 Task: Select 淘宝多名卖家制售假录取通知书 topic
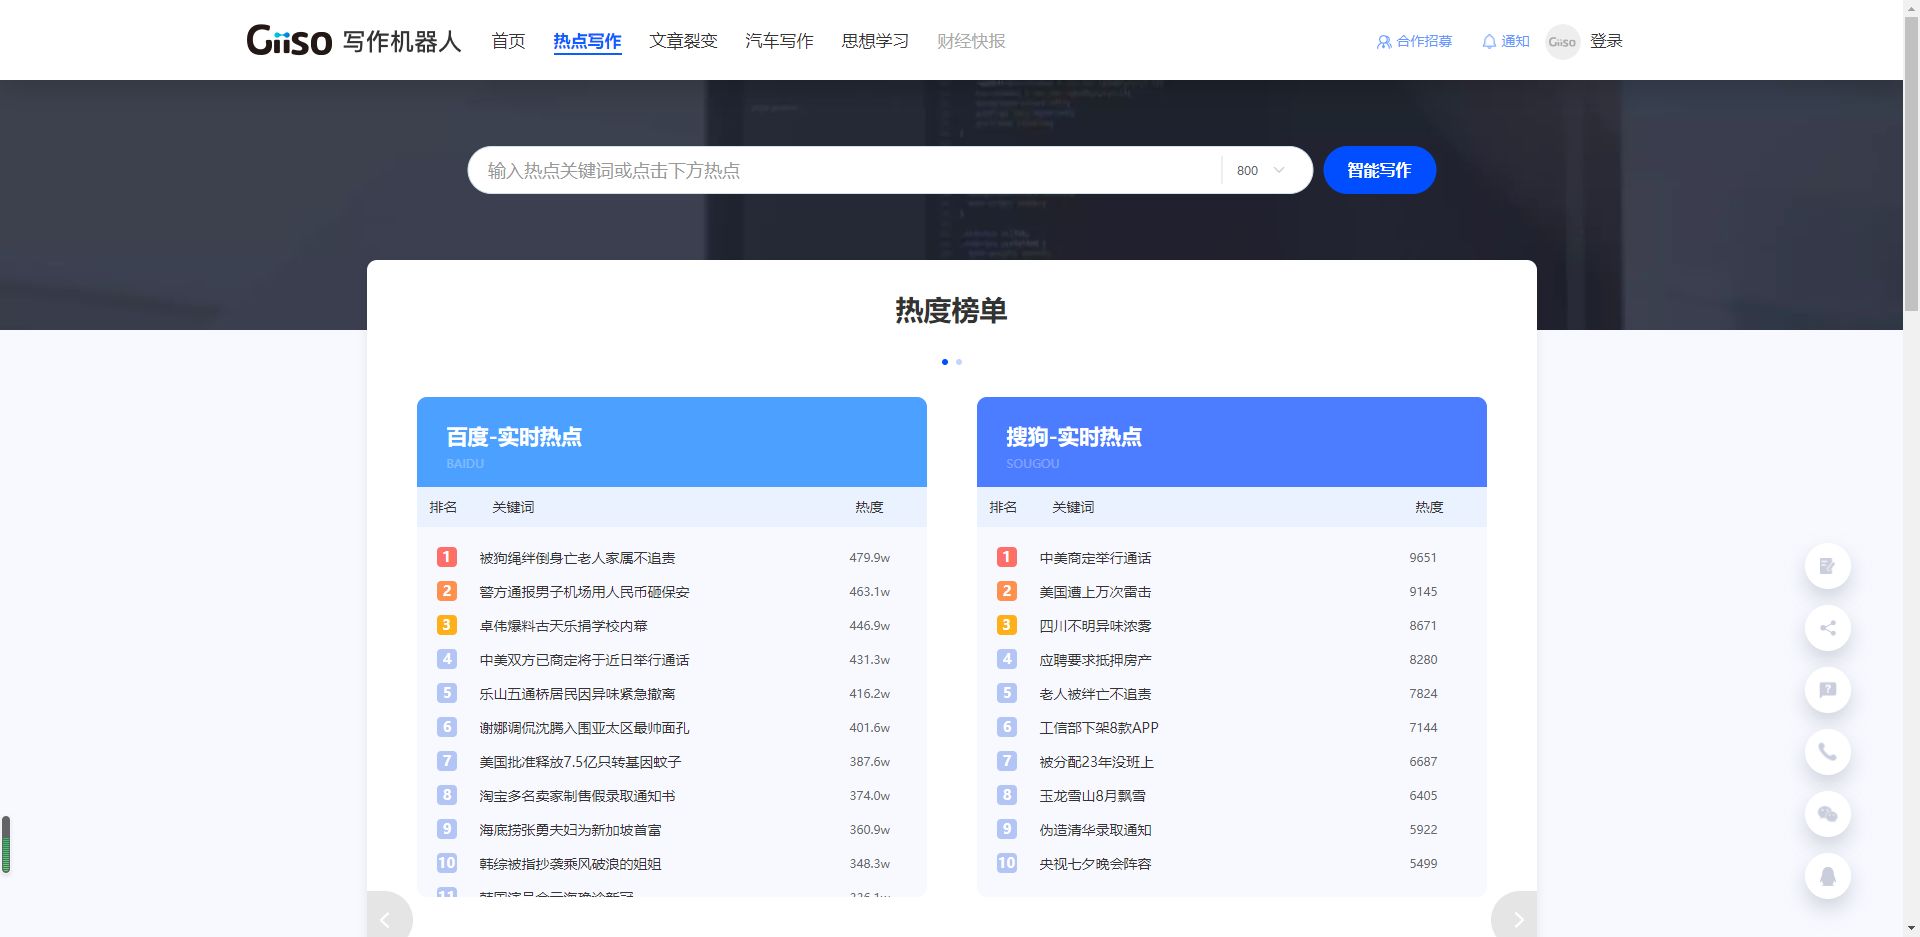pyautogui.click(x=577, y=796)
